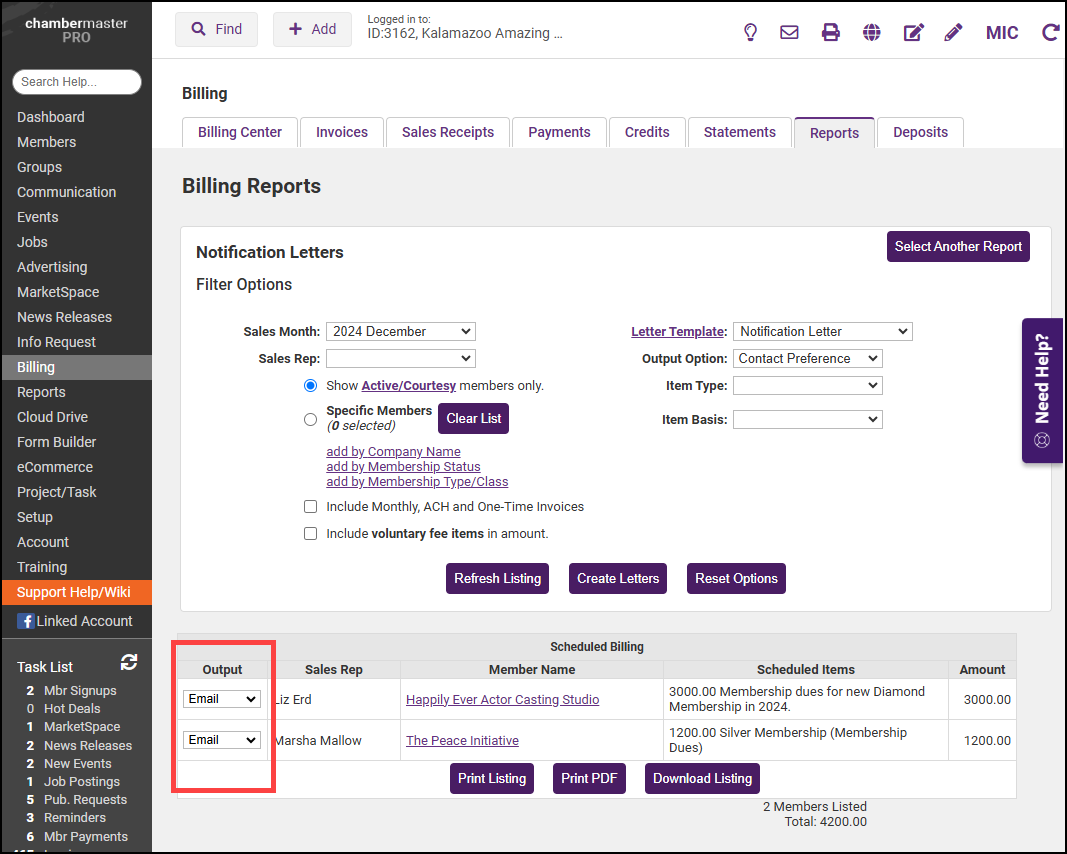Click the printer icon in header

point(830,32)
